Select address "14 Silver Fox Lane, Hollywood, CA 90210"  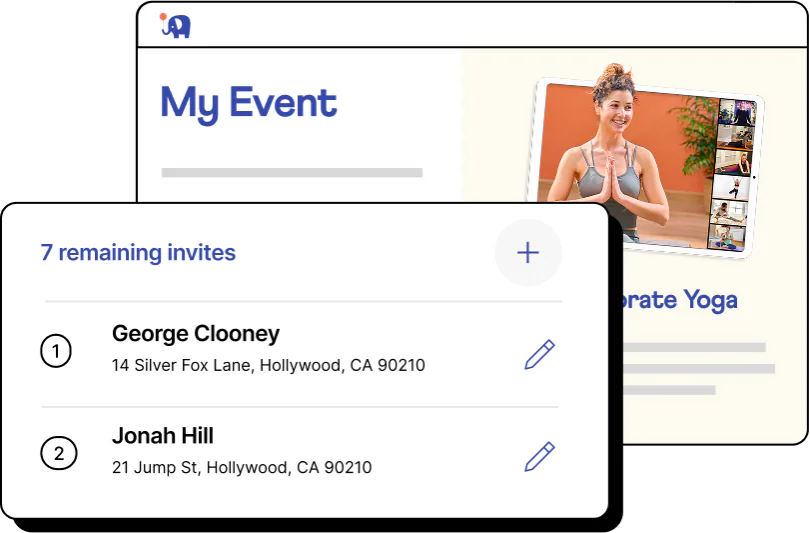pyautogui.click(x=269, y=366)
